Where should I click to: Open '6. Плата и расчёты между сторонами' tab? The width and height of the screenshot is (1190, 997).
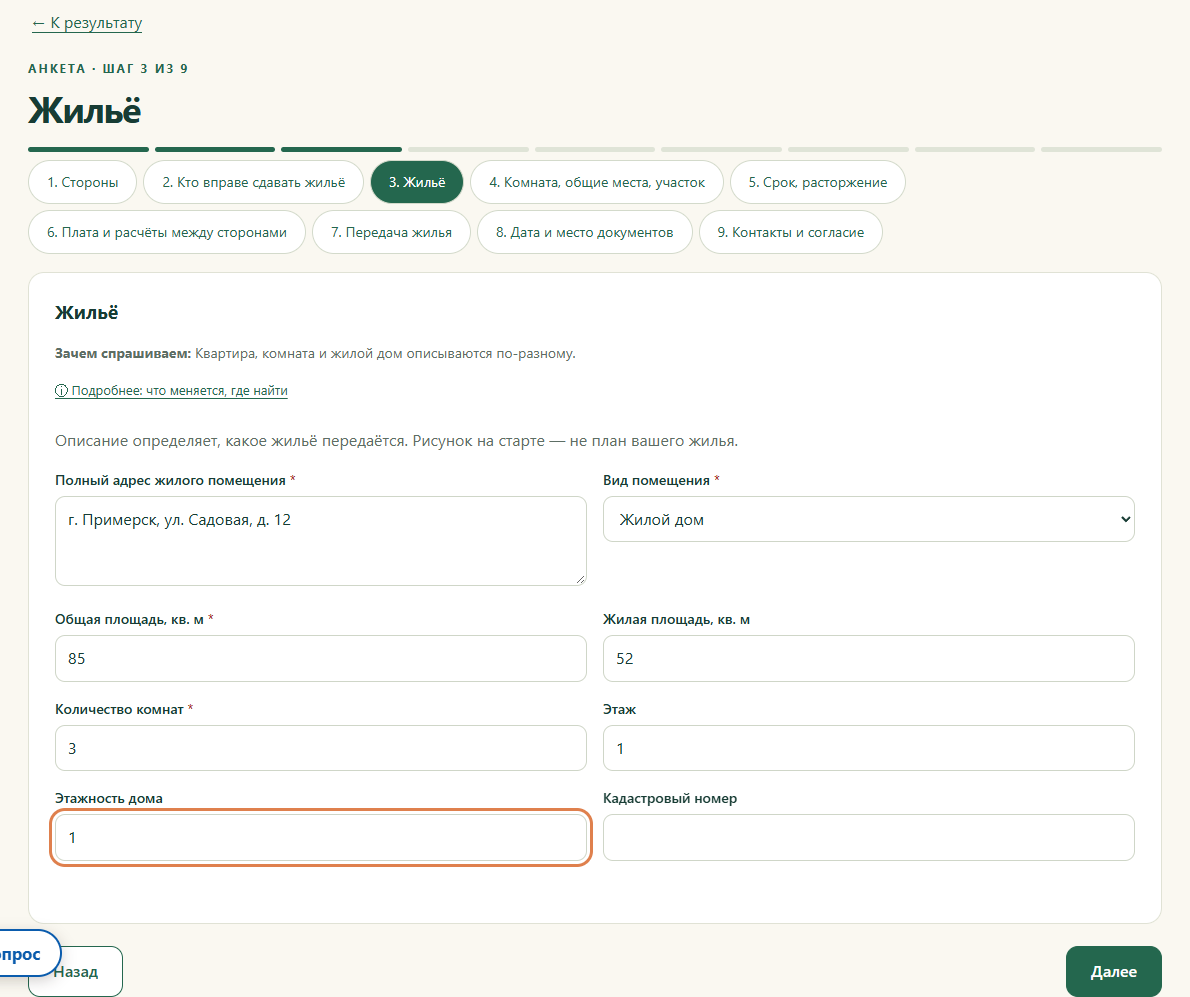[167, 232]
